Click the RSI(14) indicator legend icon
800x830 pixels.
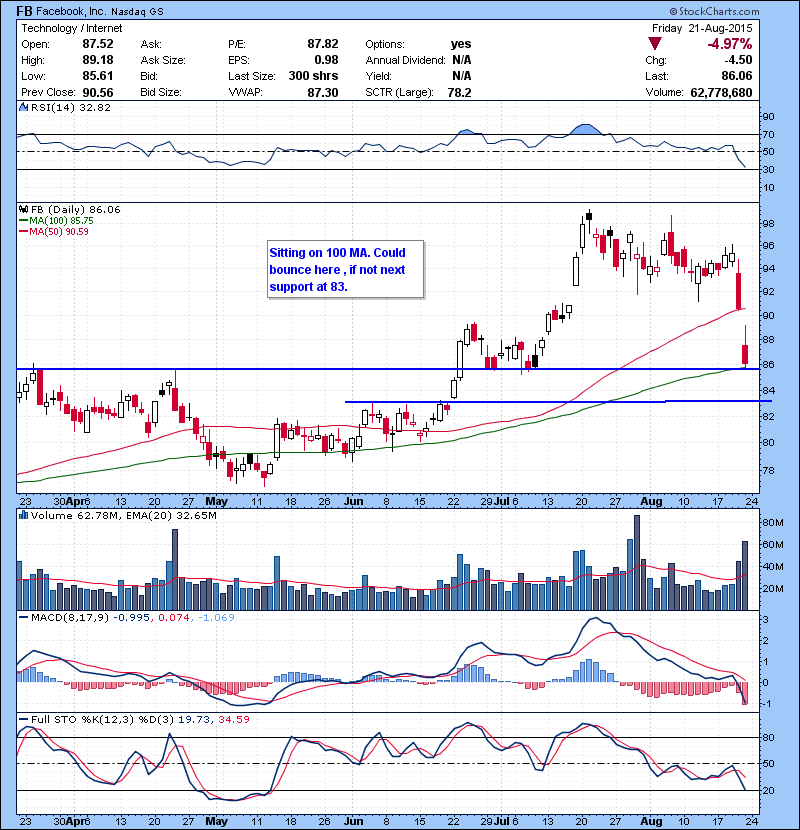point(23,107)
